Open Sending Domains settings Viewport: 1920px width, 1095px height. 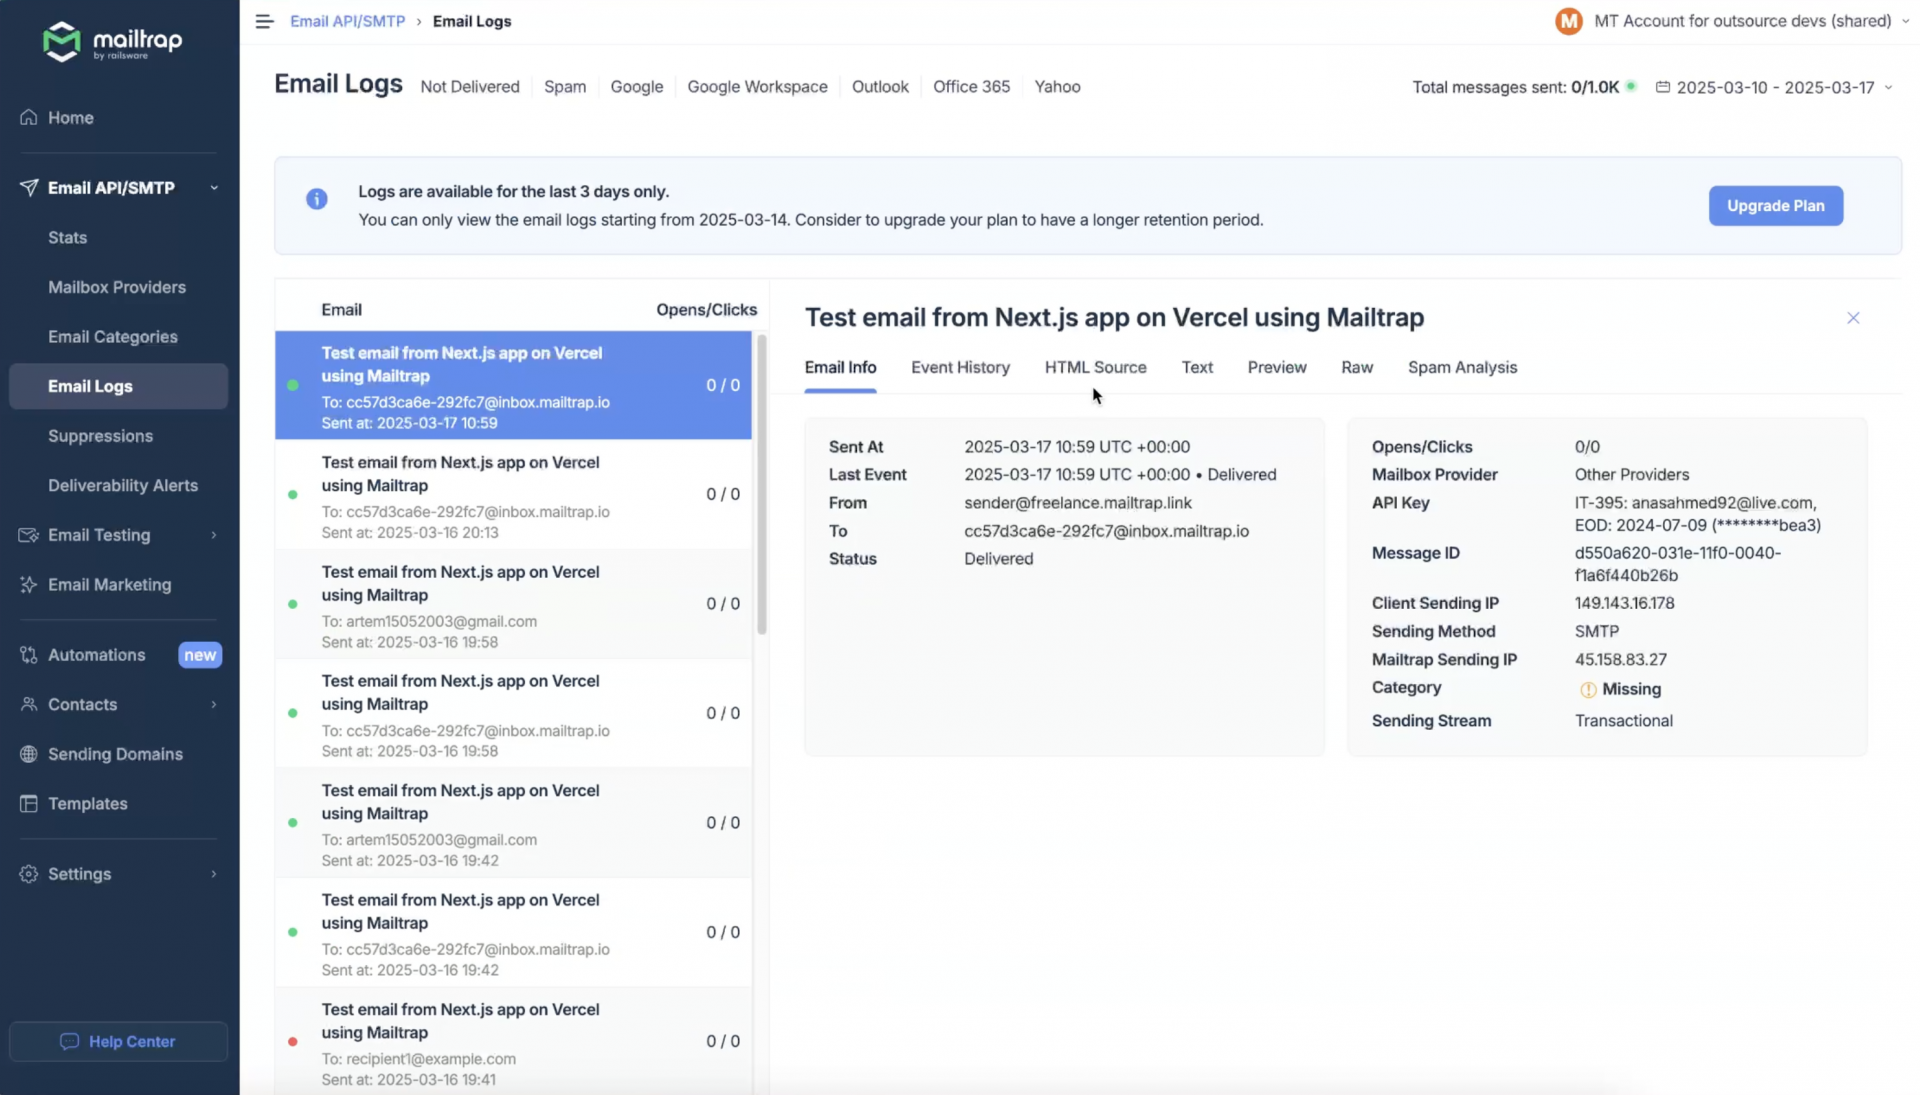coord(114,753)
